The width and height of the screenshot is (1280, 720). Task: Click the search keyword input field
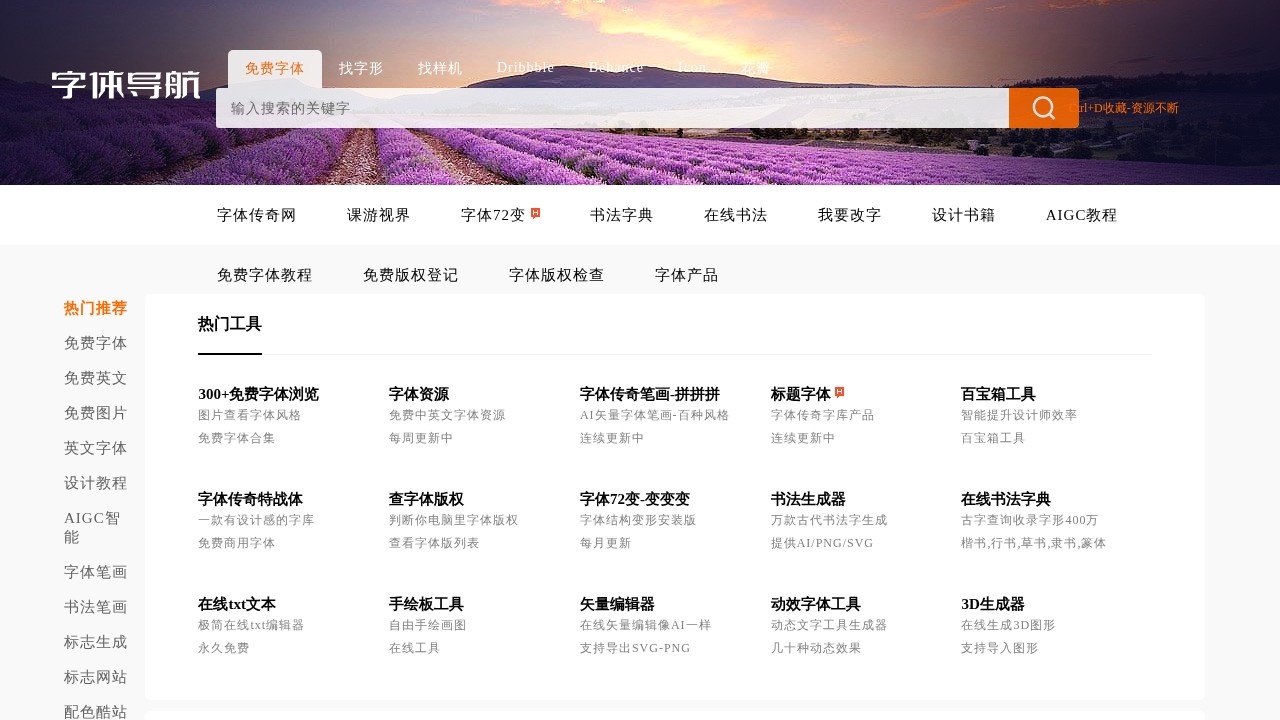click(600, 107)
